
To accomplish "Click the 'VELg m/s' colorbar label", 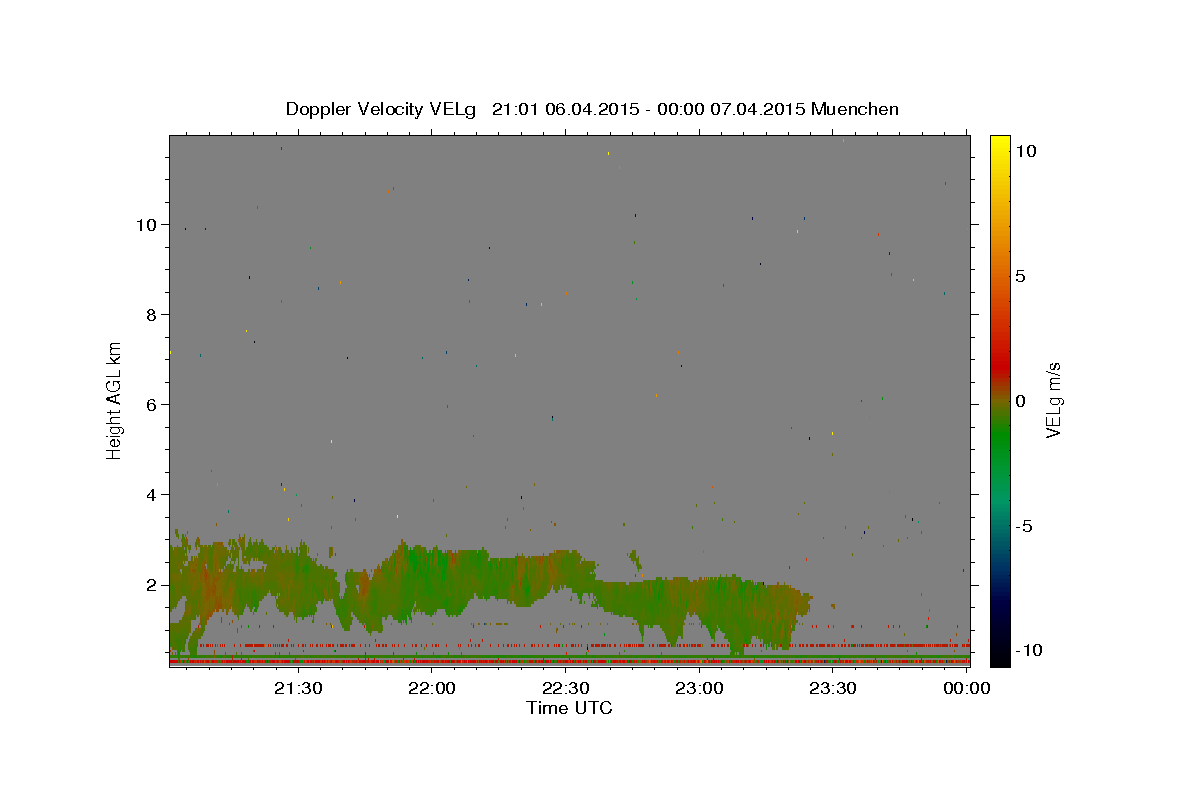I will click(1054, 399).
